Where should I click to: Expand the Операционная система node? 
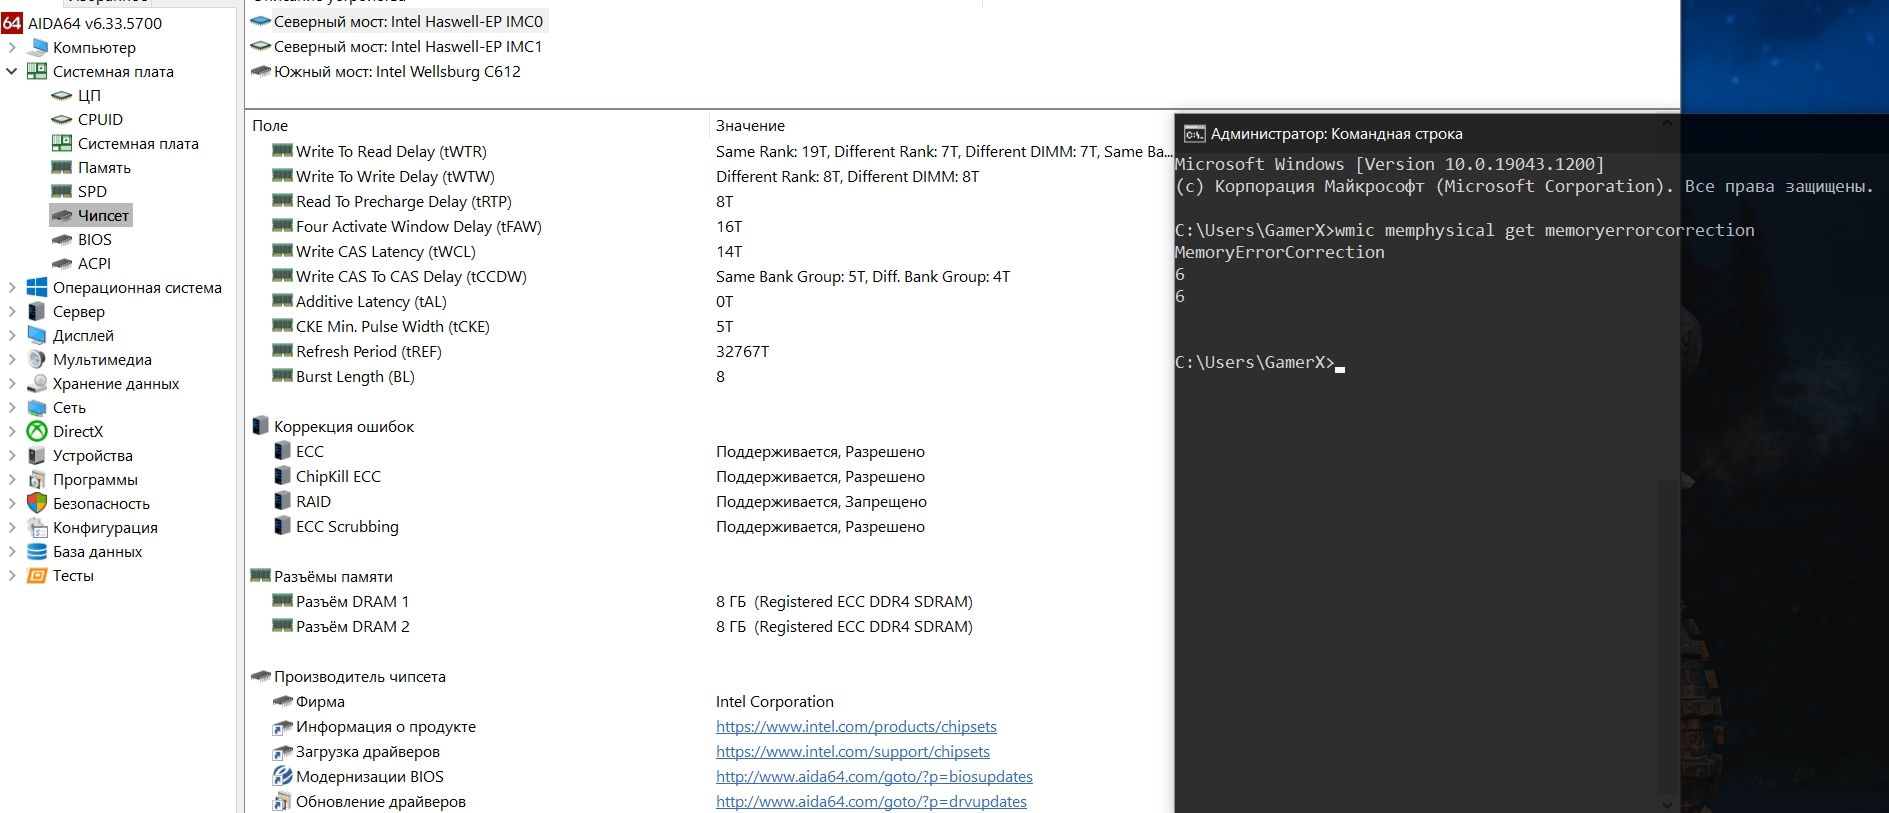tap(12, 287)
